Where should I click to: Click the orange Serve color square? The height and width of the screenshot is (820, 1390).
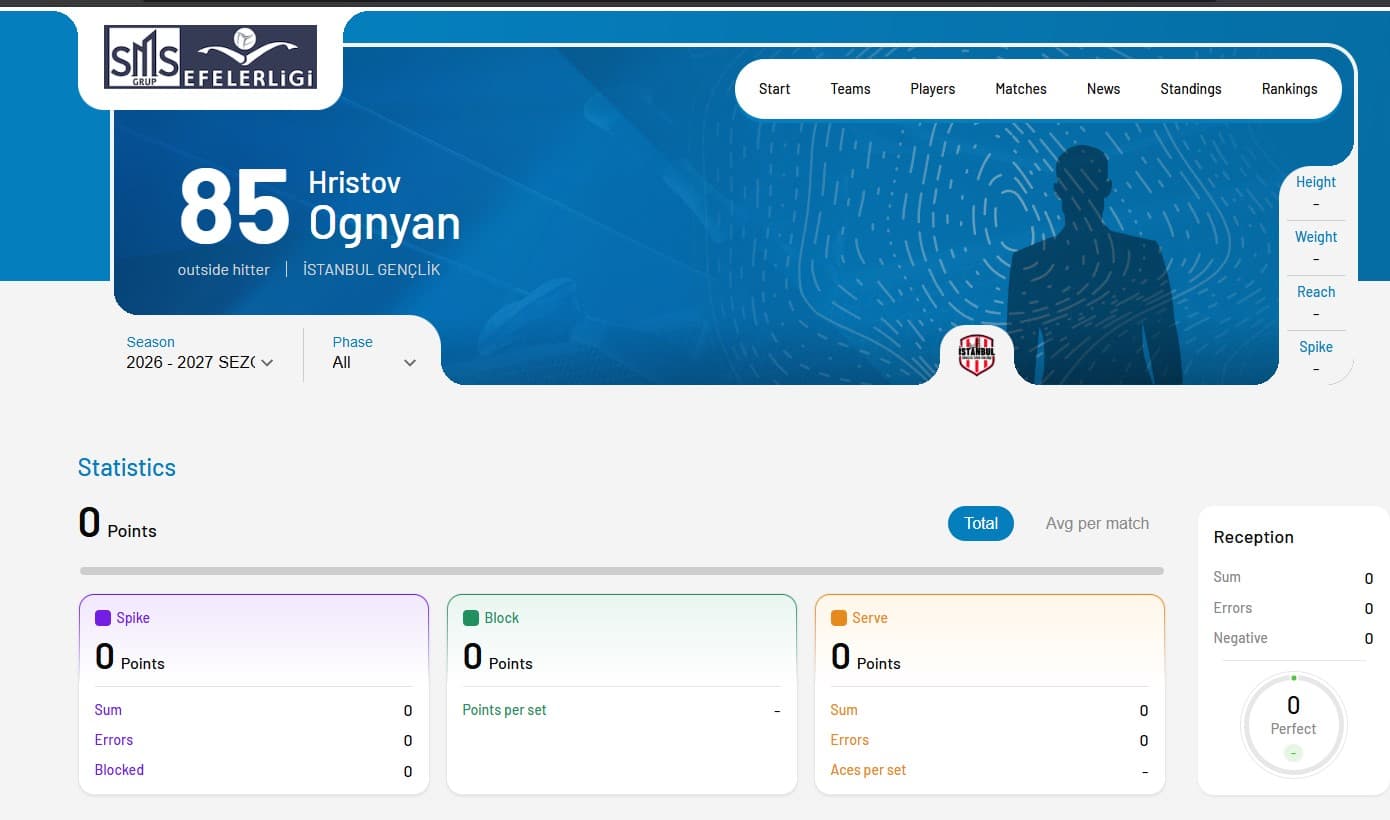839,618
